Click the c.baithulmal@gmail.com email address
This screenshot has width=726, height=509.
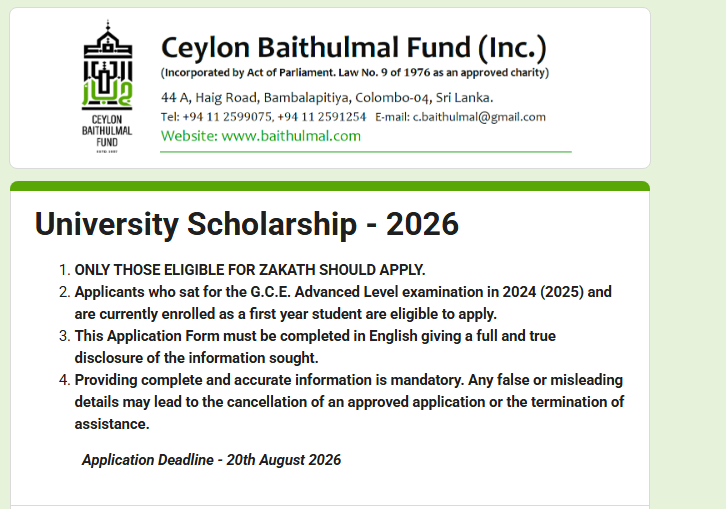pyautogui.click(x=479, y=117)
